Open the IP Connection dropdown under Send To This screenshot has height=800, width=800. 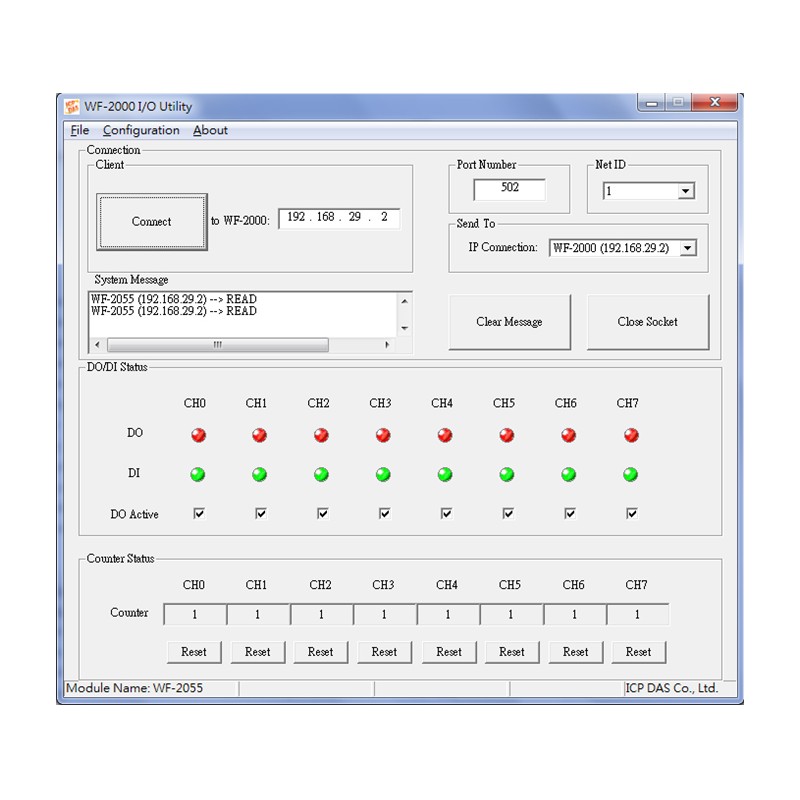click(x=688, y=248)
